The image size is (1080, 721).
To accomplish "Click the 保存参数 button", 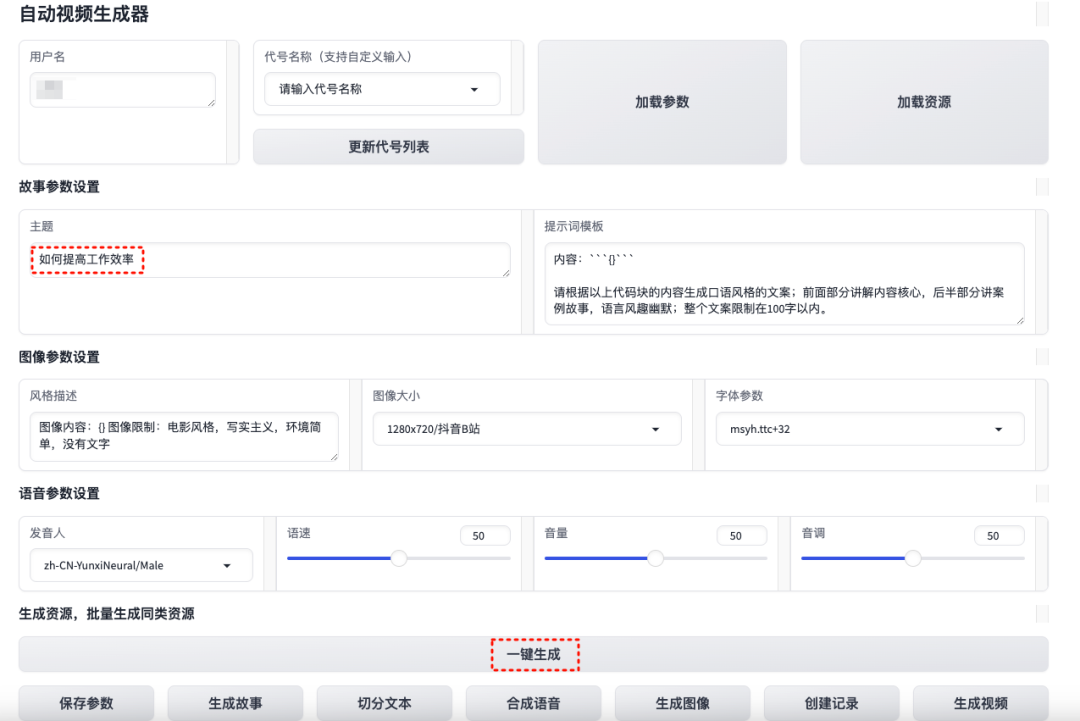I will (86, 703).
